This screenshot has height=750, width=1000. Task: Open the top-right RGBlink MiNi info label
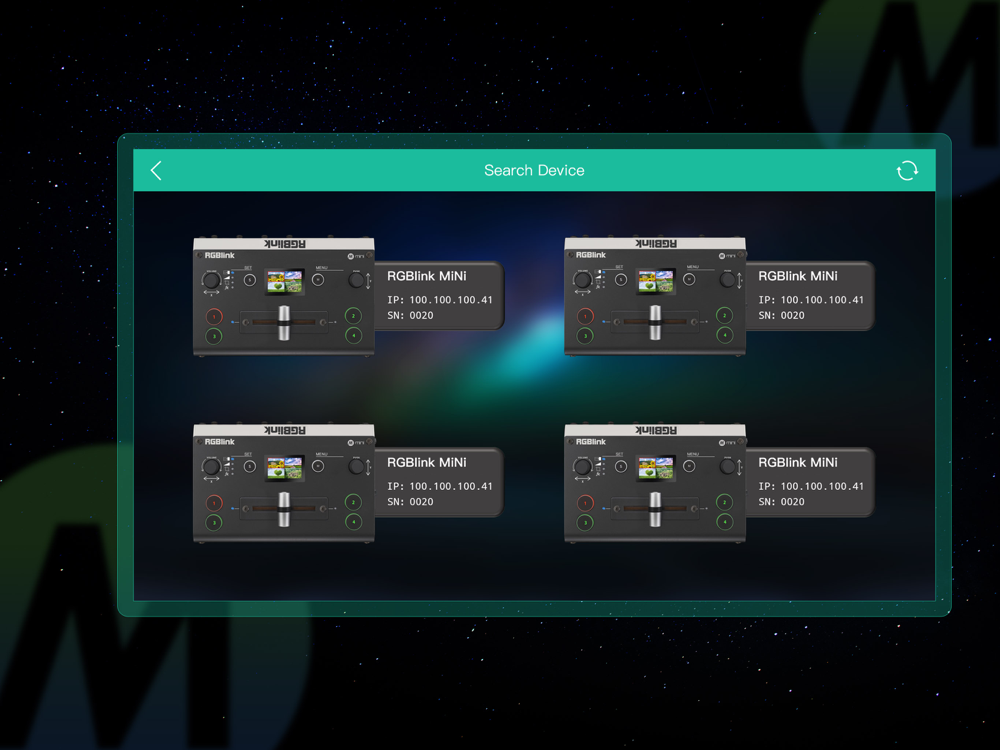tap(810, 295)
